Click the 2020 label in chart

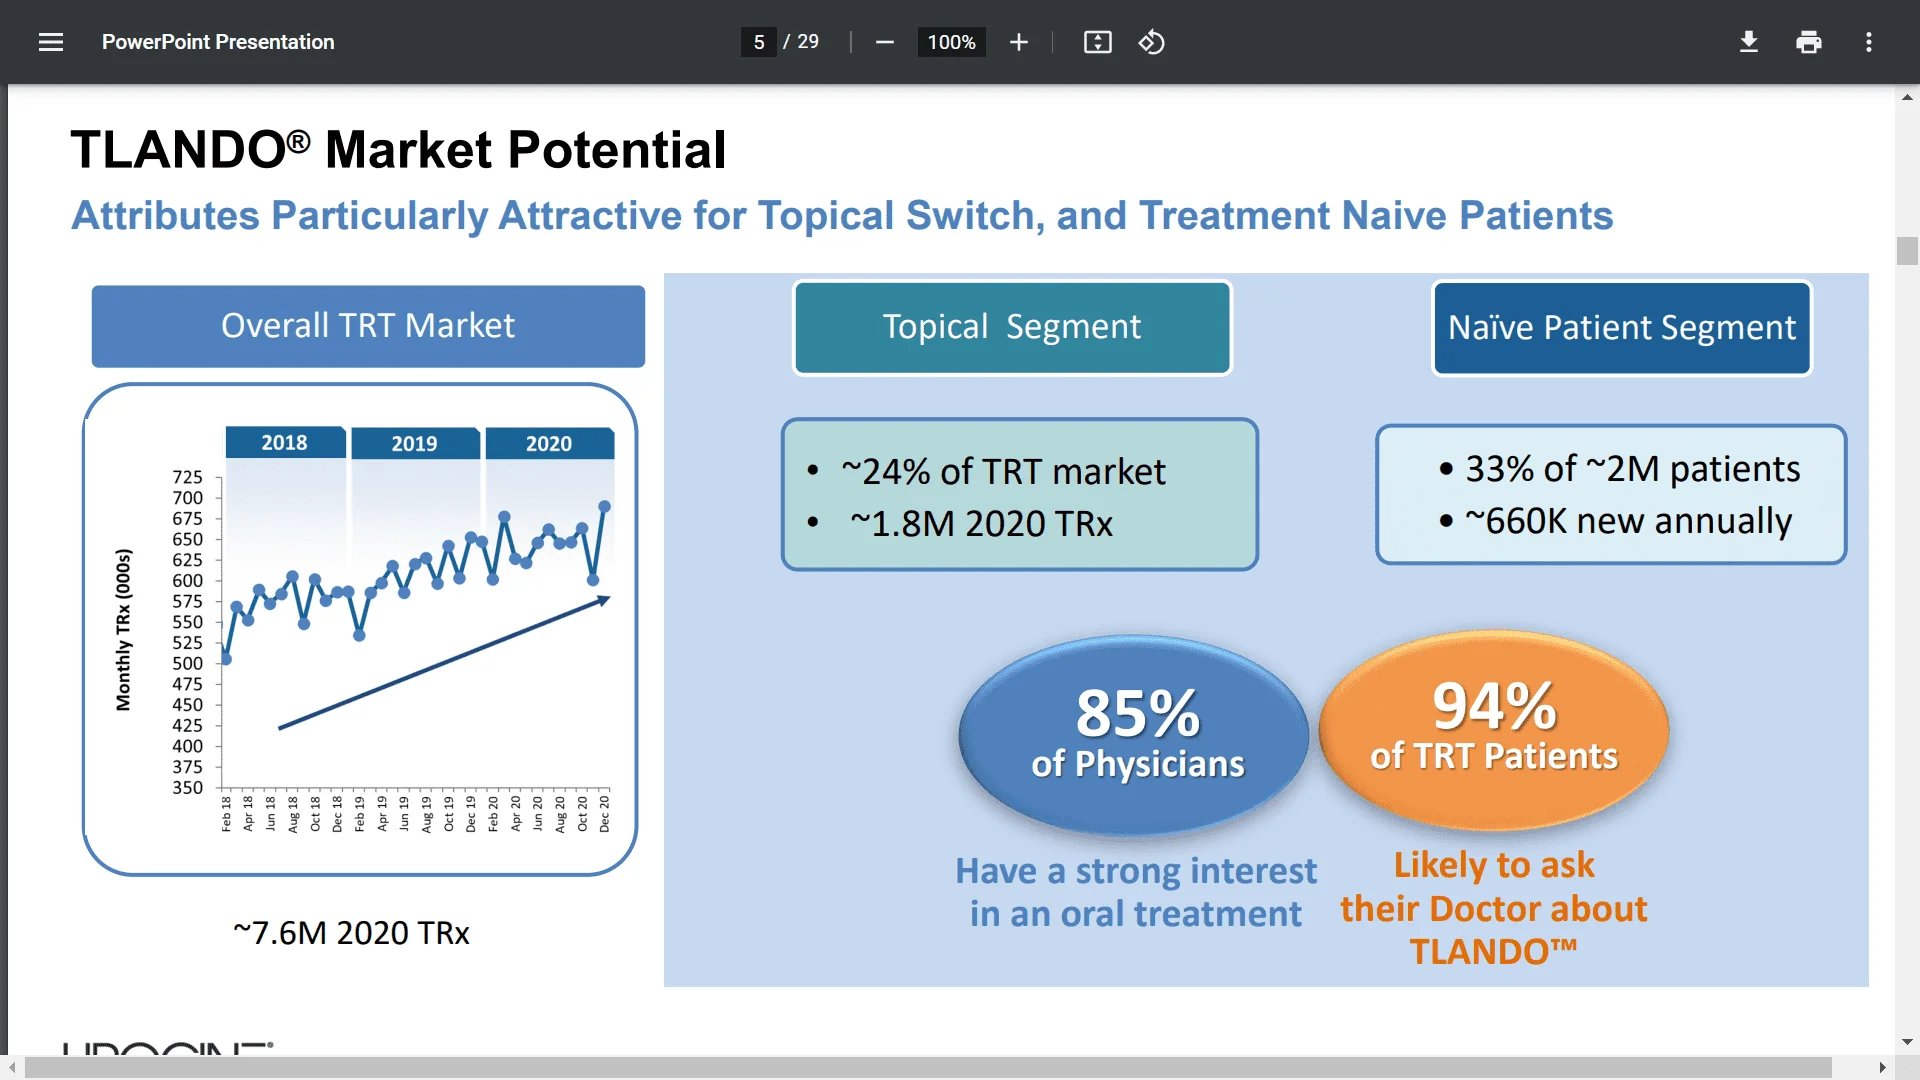coord(549,443)
